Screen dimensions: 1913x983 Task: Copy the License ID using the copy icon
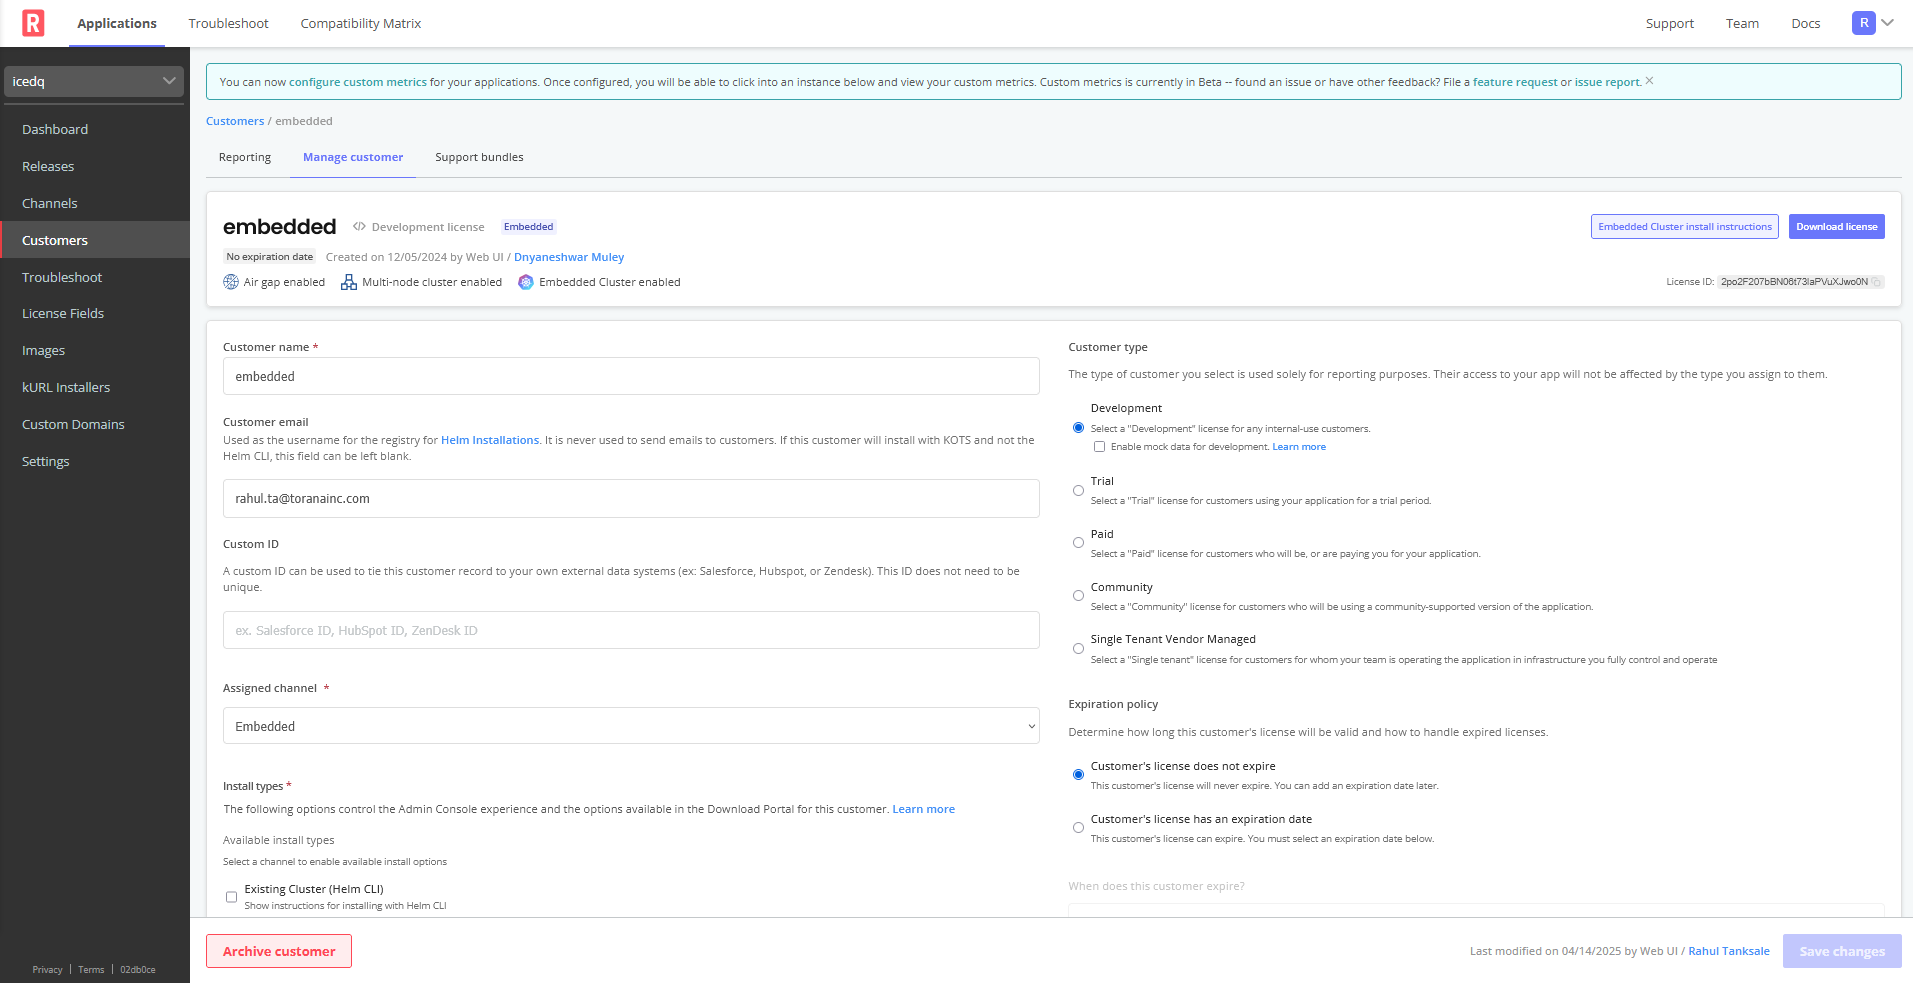click(1876, 282)
